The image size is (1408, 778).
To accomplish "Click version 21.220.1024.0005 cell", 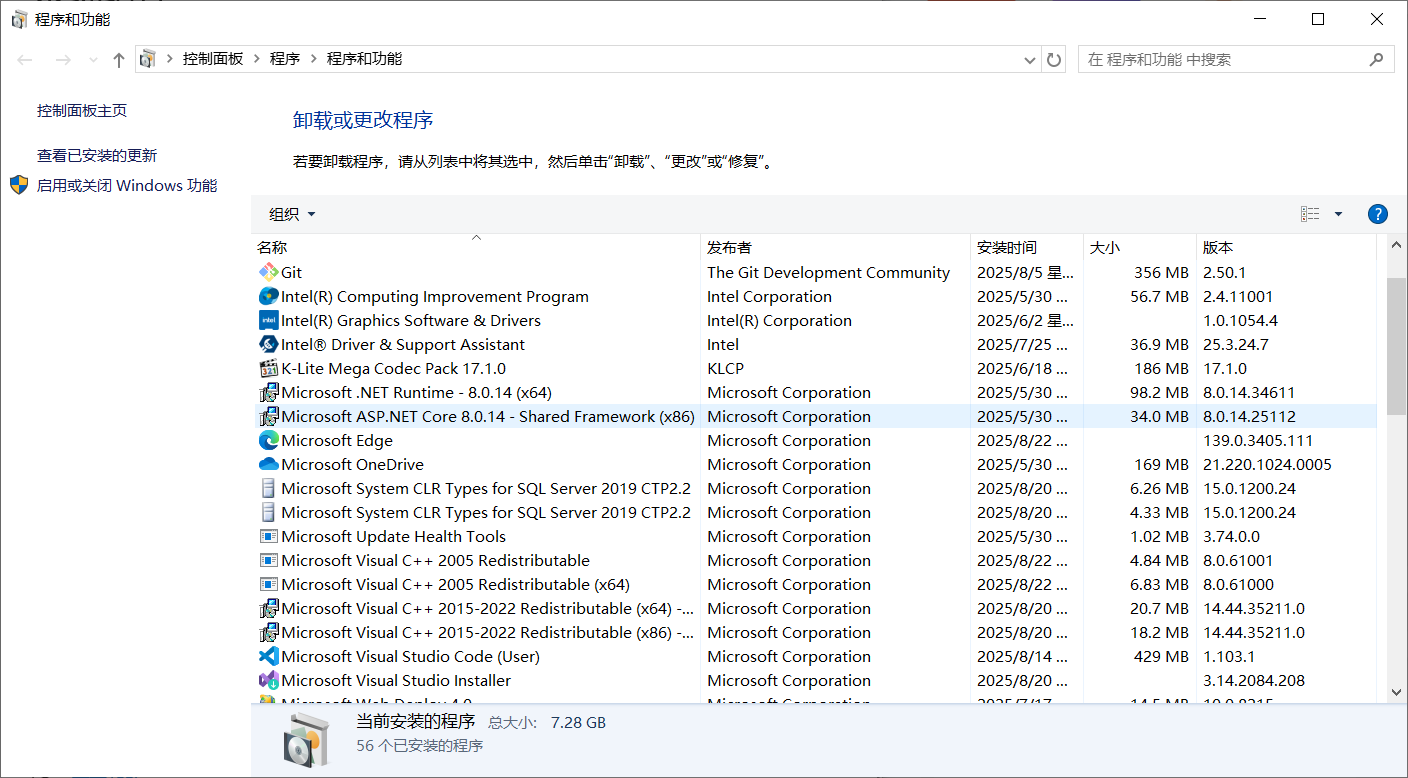I will click(x=1267, y=464).
